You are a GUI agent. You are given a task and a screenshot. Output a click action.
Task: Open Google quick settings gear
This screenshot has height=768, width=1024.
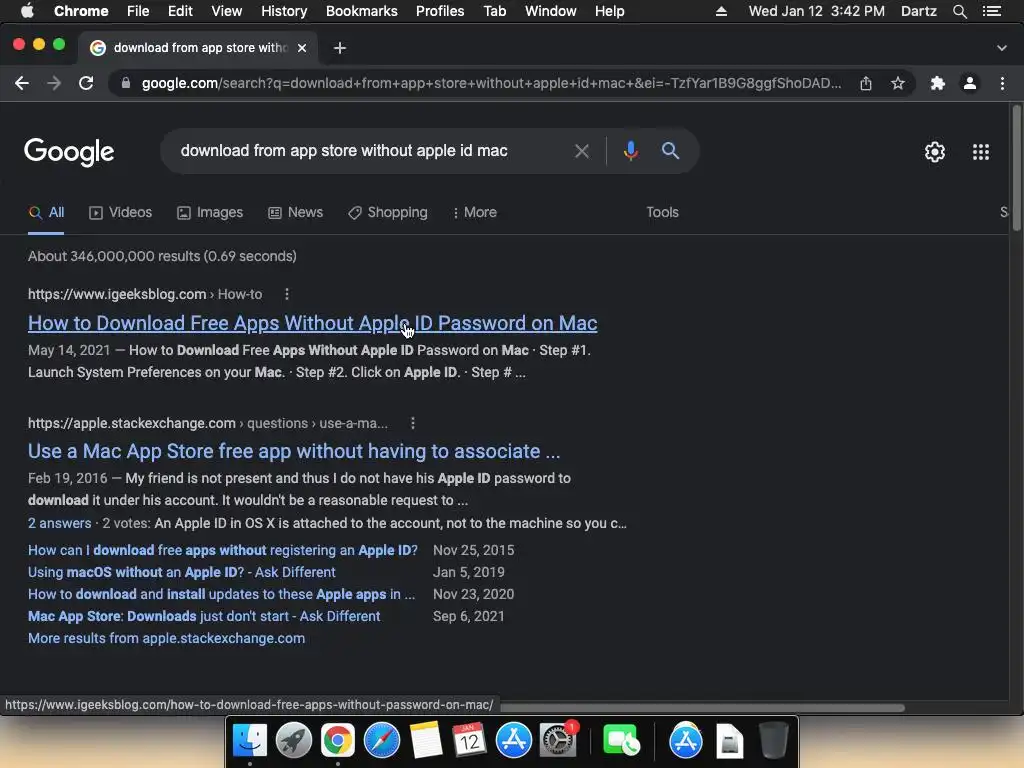935,152
